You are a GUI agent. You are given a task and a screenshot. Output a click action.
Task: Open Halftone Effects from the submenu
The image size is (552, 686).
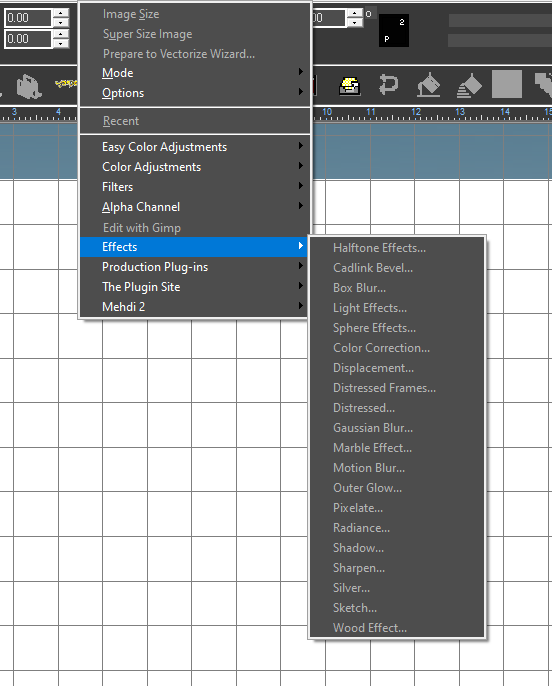(397, 248)
